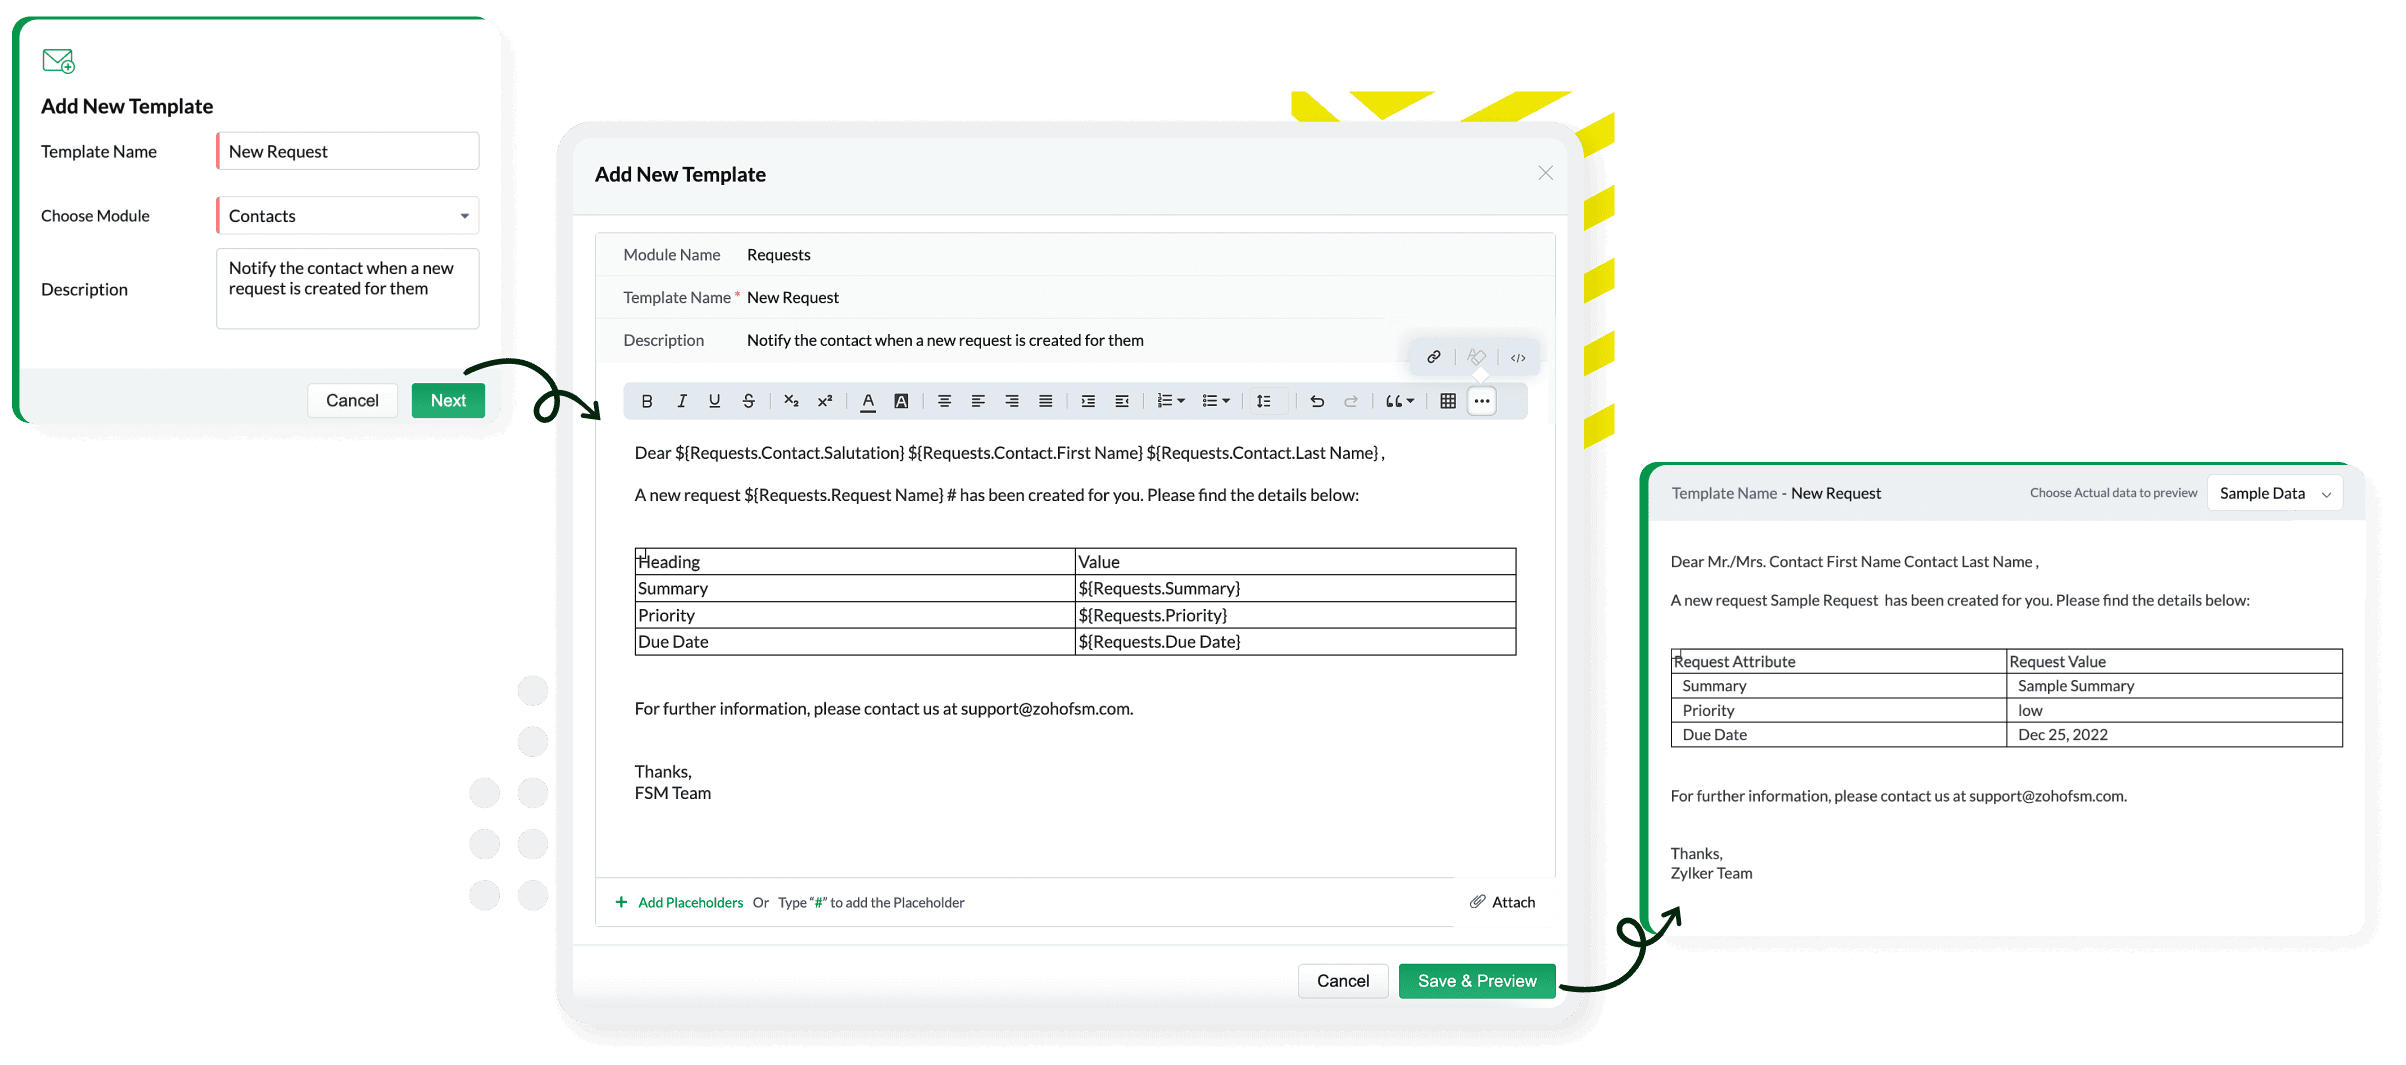Viewport: 2406px width, 1065px height.
Task: Click the plus icon beside Add Placeholders
Action: 621,902
